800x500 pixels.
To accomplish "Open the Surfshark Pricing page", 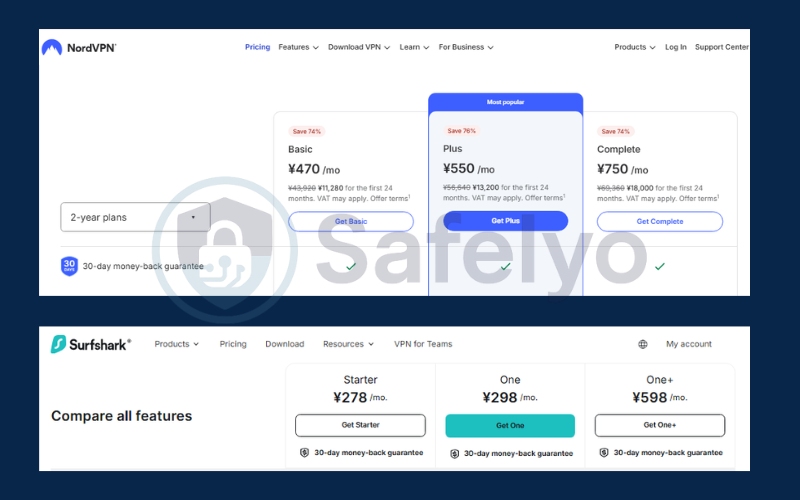I will [x=233, y=344].
